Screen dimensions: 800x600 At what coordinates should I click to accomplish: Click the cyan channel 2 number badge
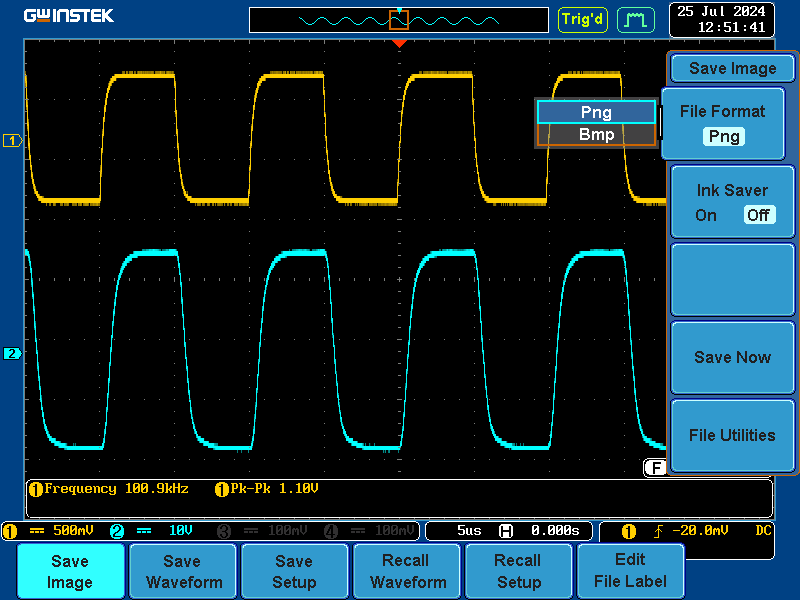point(117,532)
